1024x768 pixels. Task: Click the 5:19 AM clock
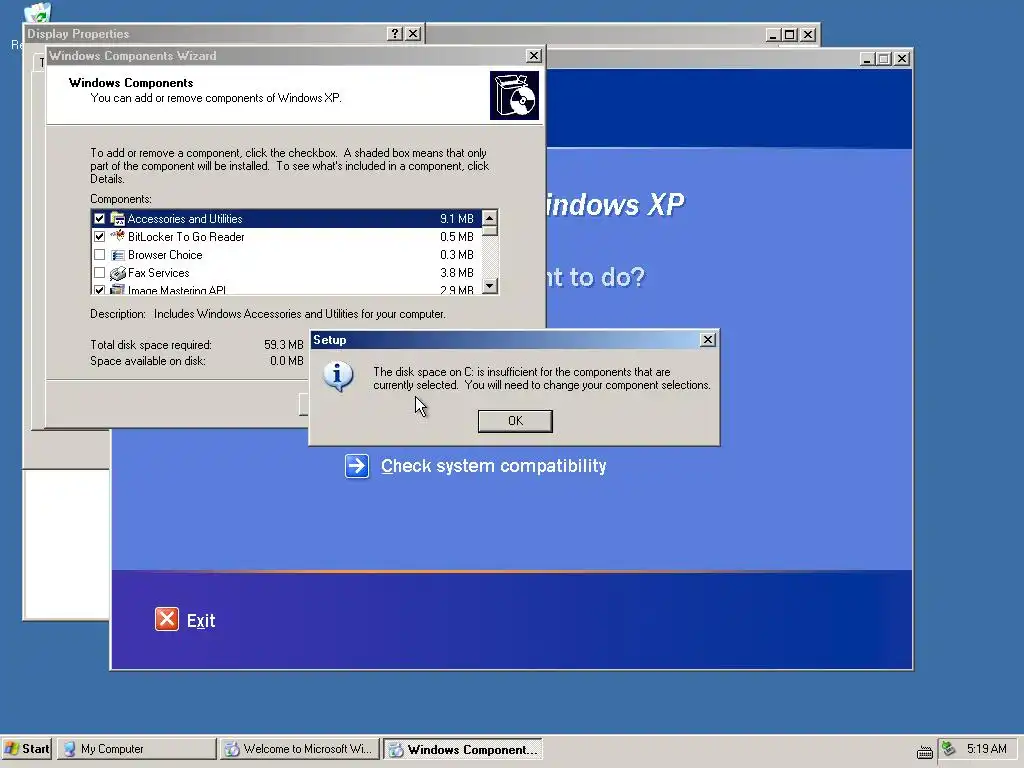coord(986,748)
